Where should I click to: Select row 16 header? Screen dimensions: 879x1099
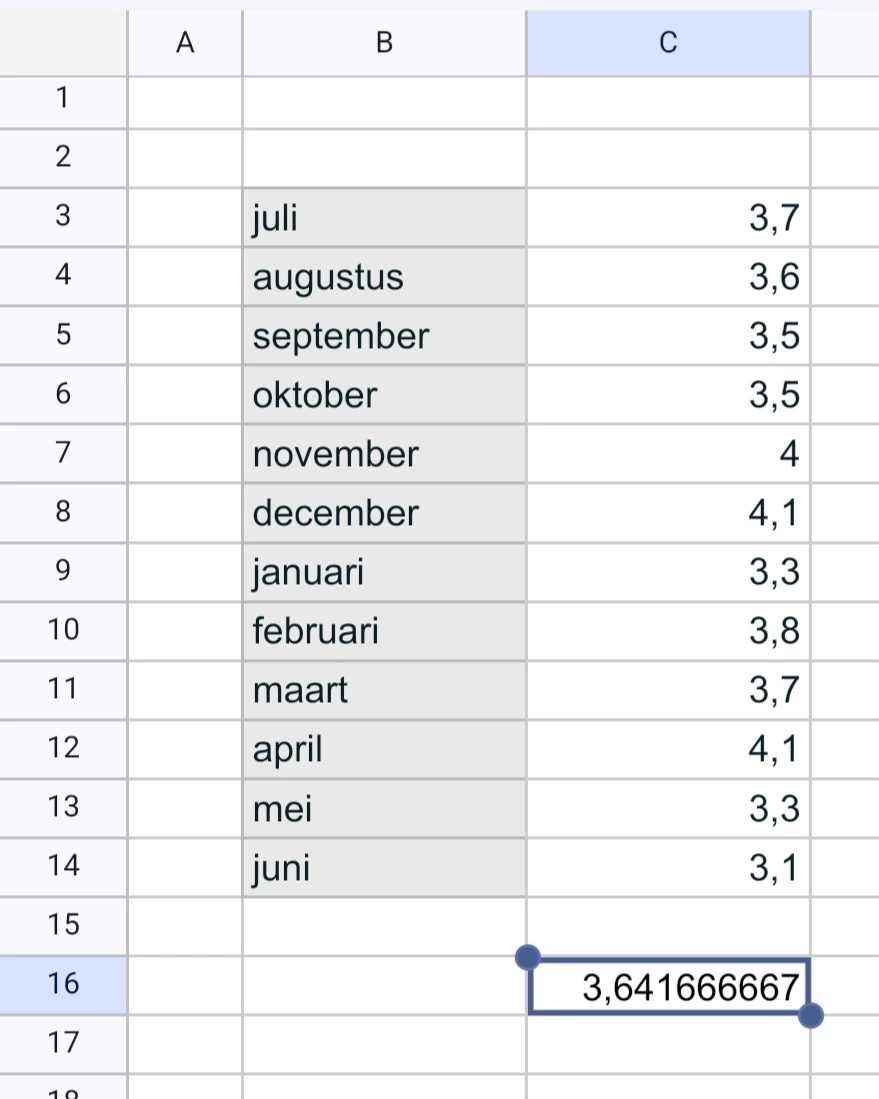coord(63,984)
